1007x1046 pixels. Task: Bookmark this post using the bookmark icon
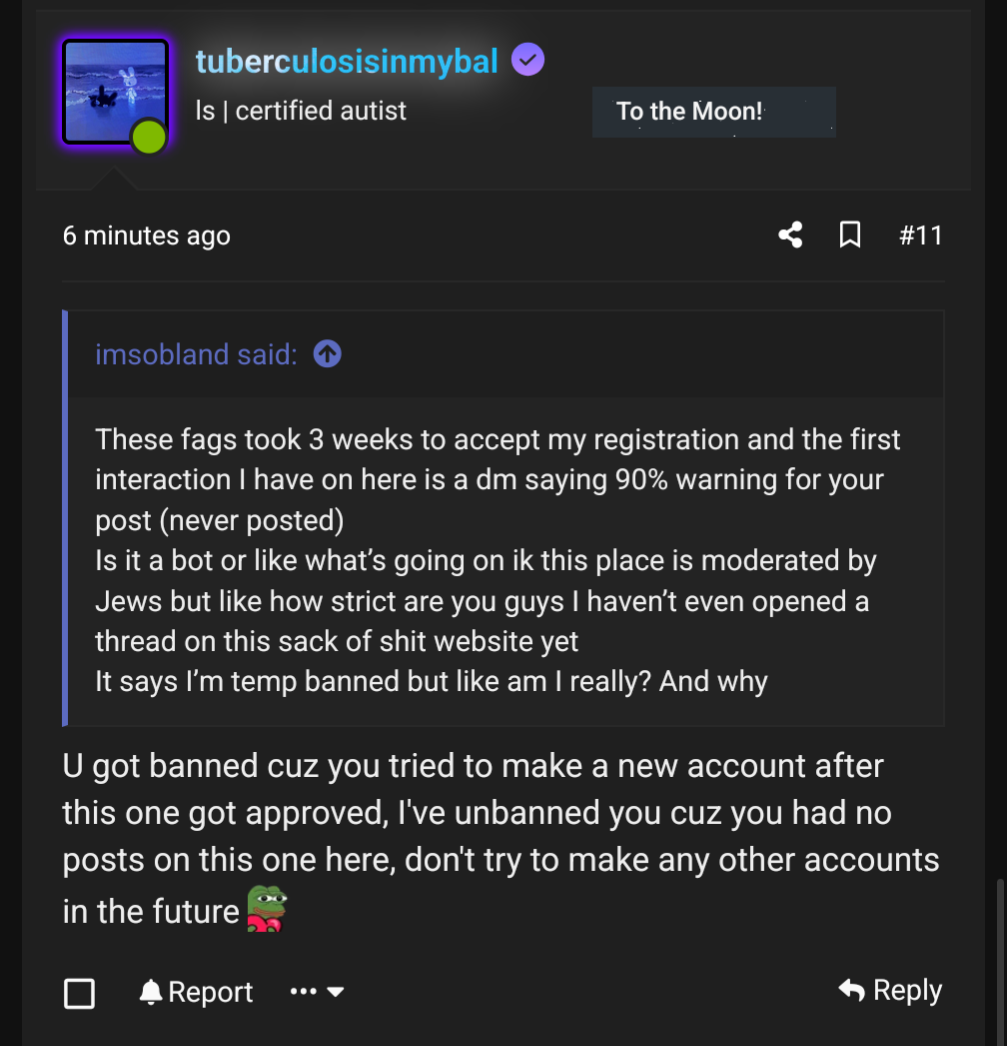(850, 235)
